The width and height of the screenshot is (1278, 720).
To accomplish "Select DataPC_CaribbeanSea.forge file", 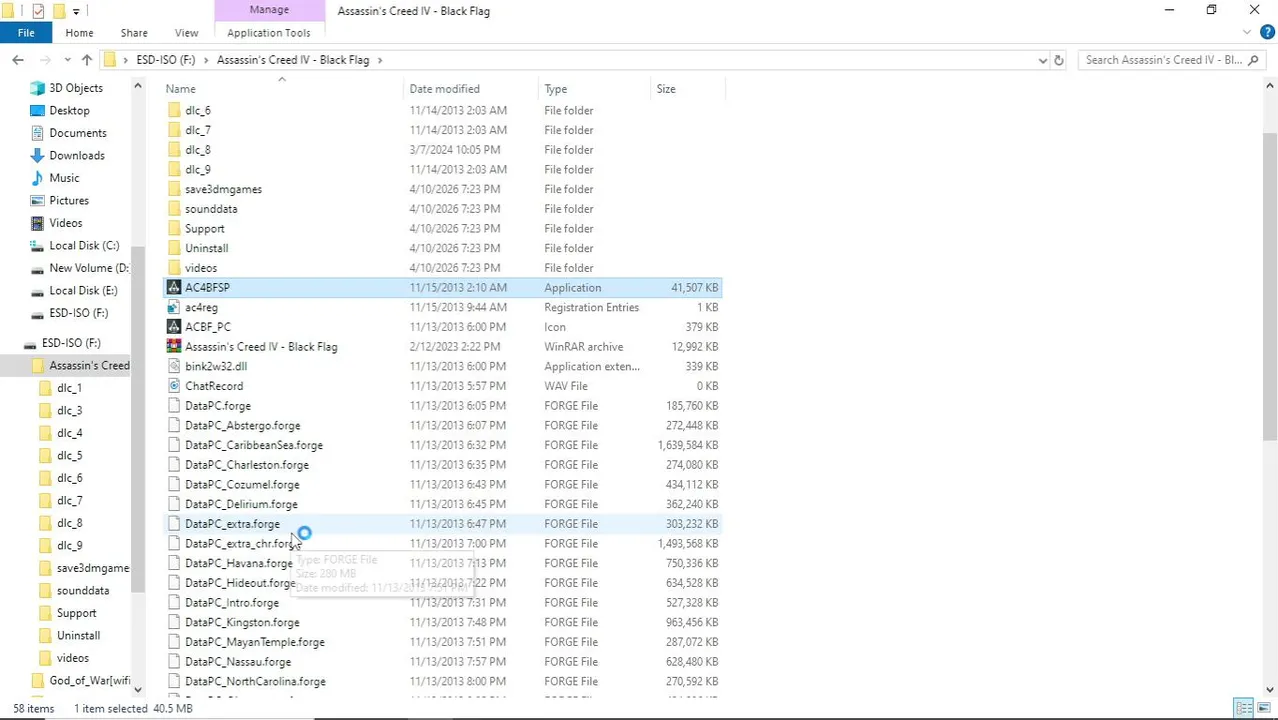I will (254, 445).
